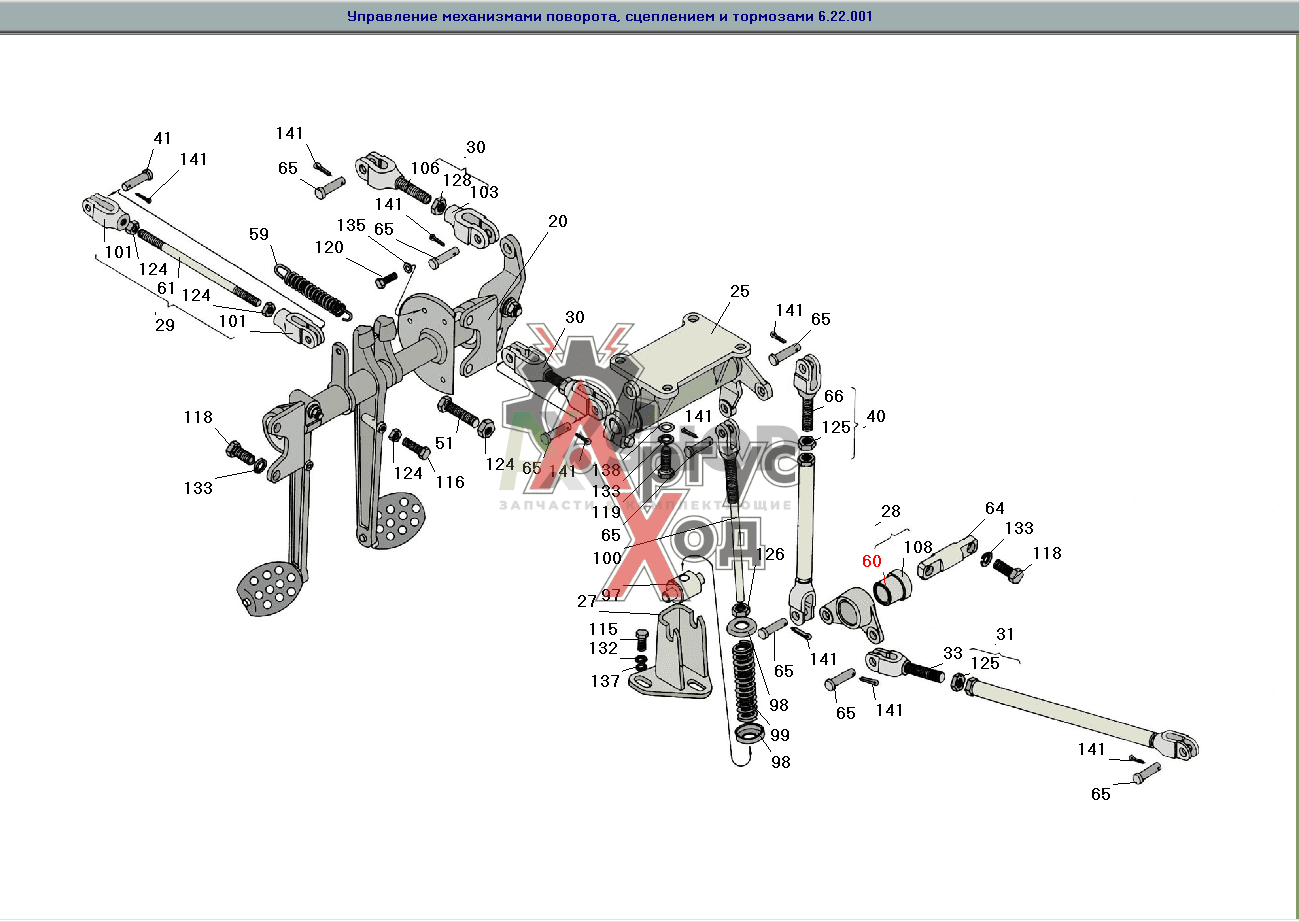Click callout number 135

click(351, 225)
